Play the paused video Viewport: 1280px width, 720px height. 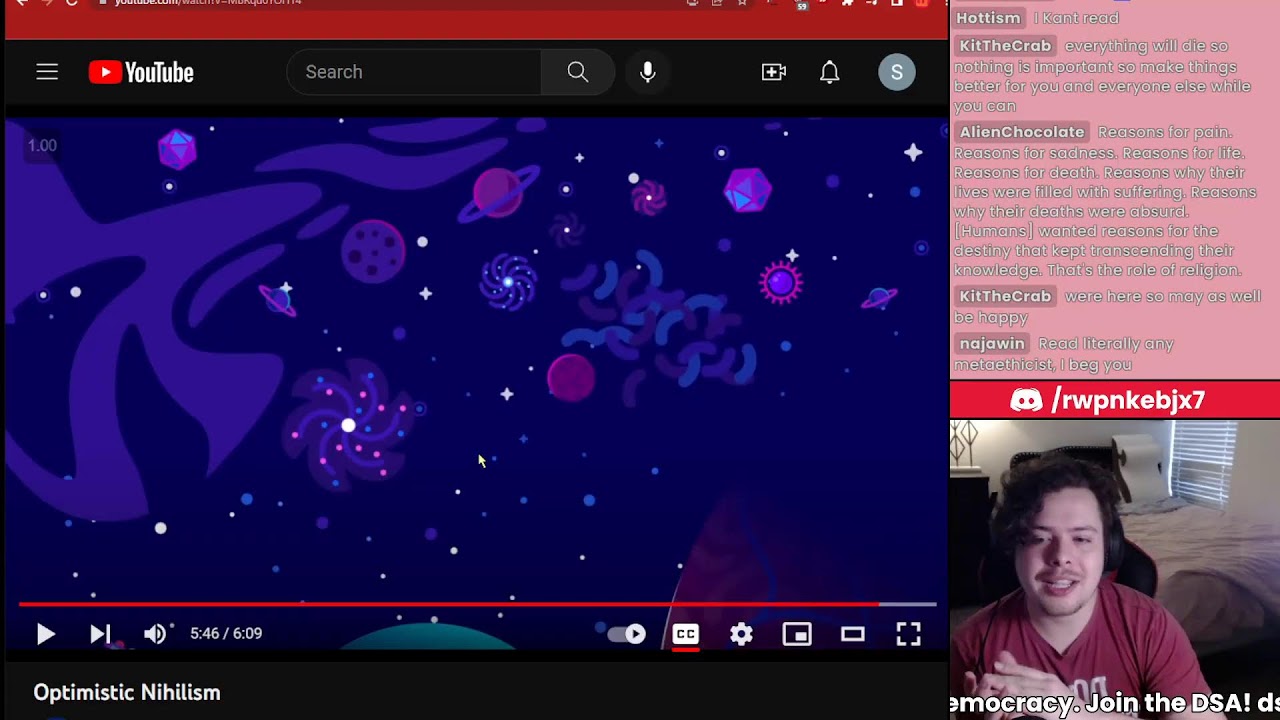(x=46, y=634)
